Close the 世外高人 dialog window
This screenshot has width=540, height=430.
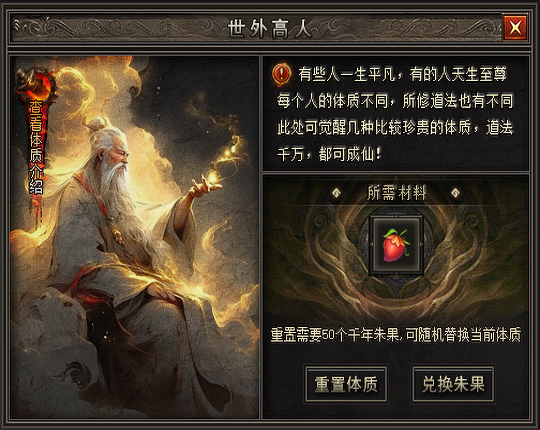515,27
